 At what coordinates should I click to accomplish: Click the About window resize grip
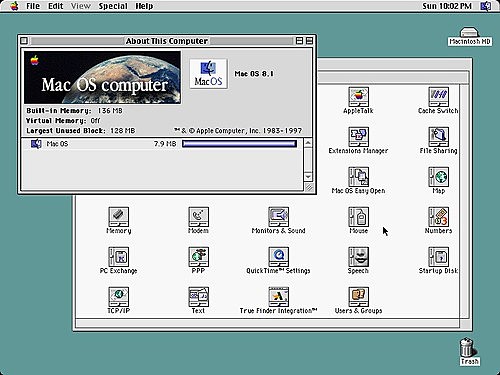point(309,187)
